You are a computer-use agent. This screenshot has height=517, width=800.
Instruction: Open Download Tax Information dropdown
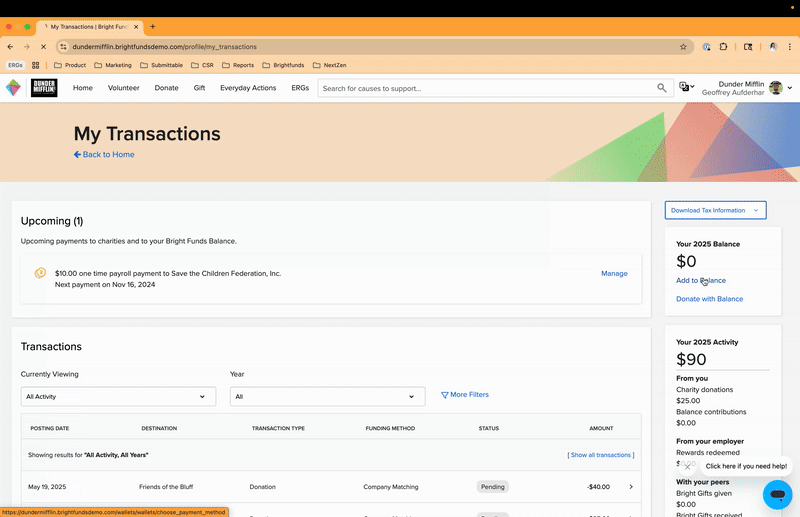click(715, 210)
